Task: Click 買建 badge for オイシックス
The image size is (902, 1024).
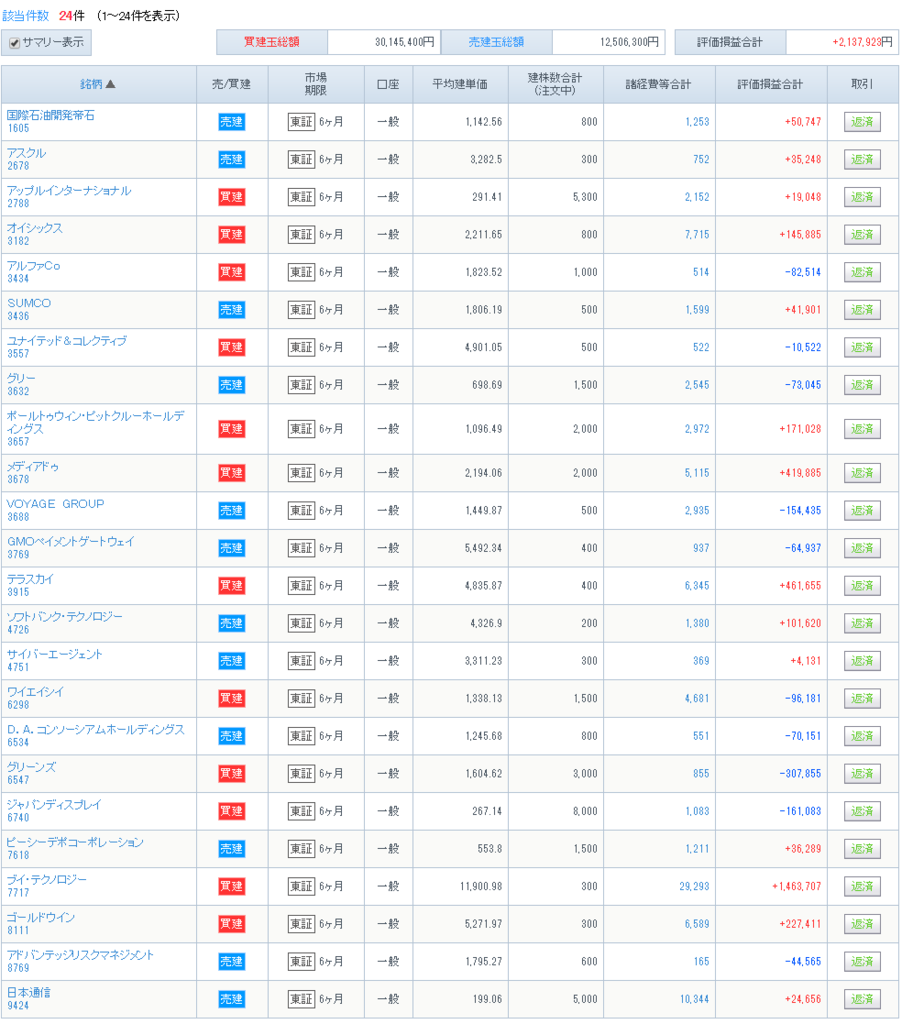Action: 232,234
